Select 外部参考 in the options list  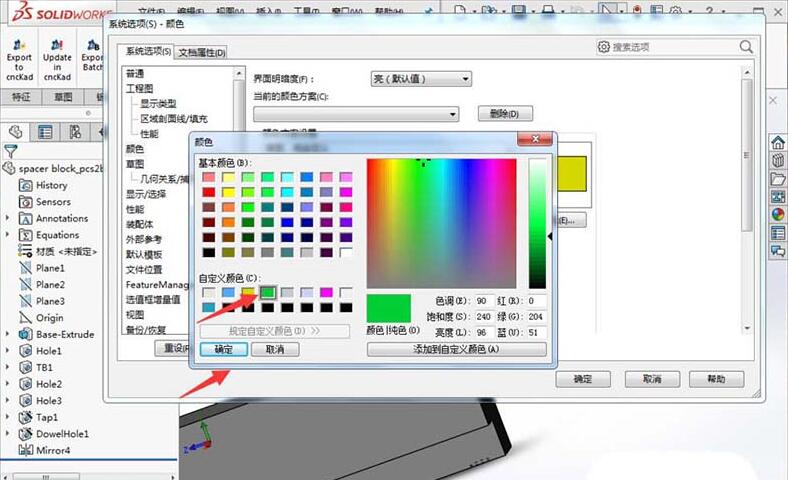pyautogui.click(x=144, y=239)
